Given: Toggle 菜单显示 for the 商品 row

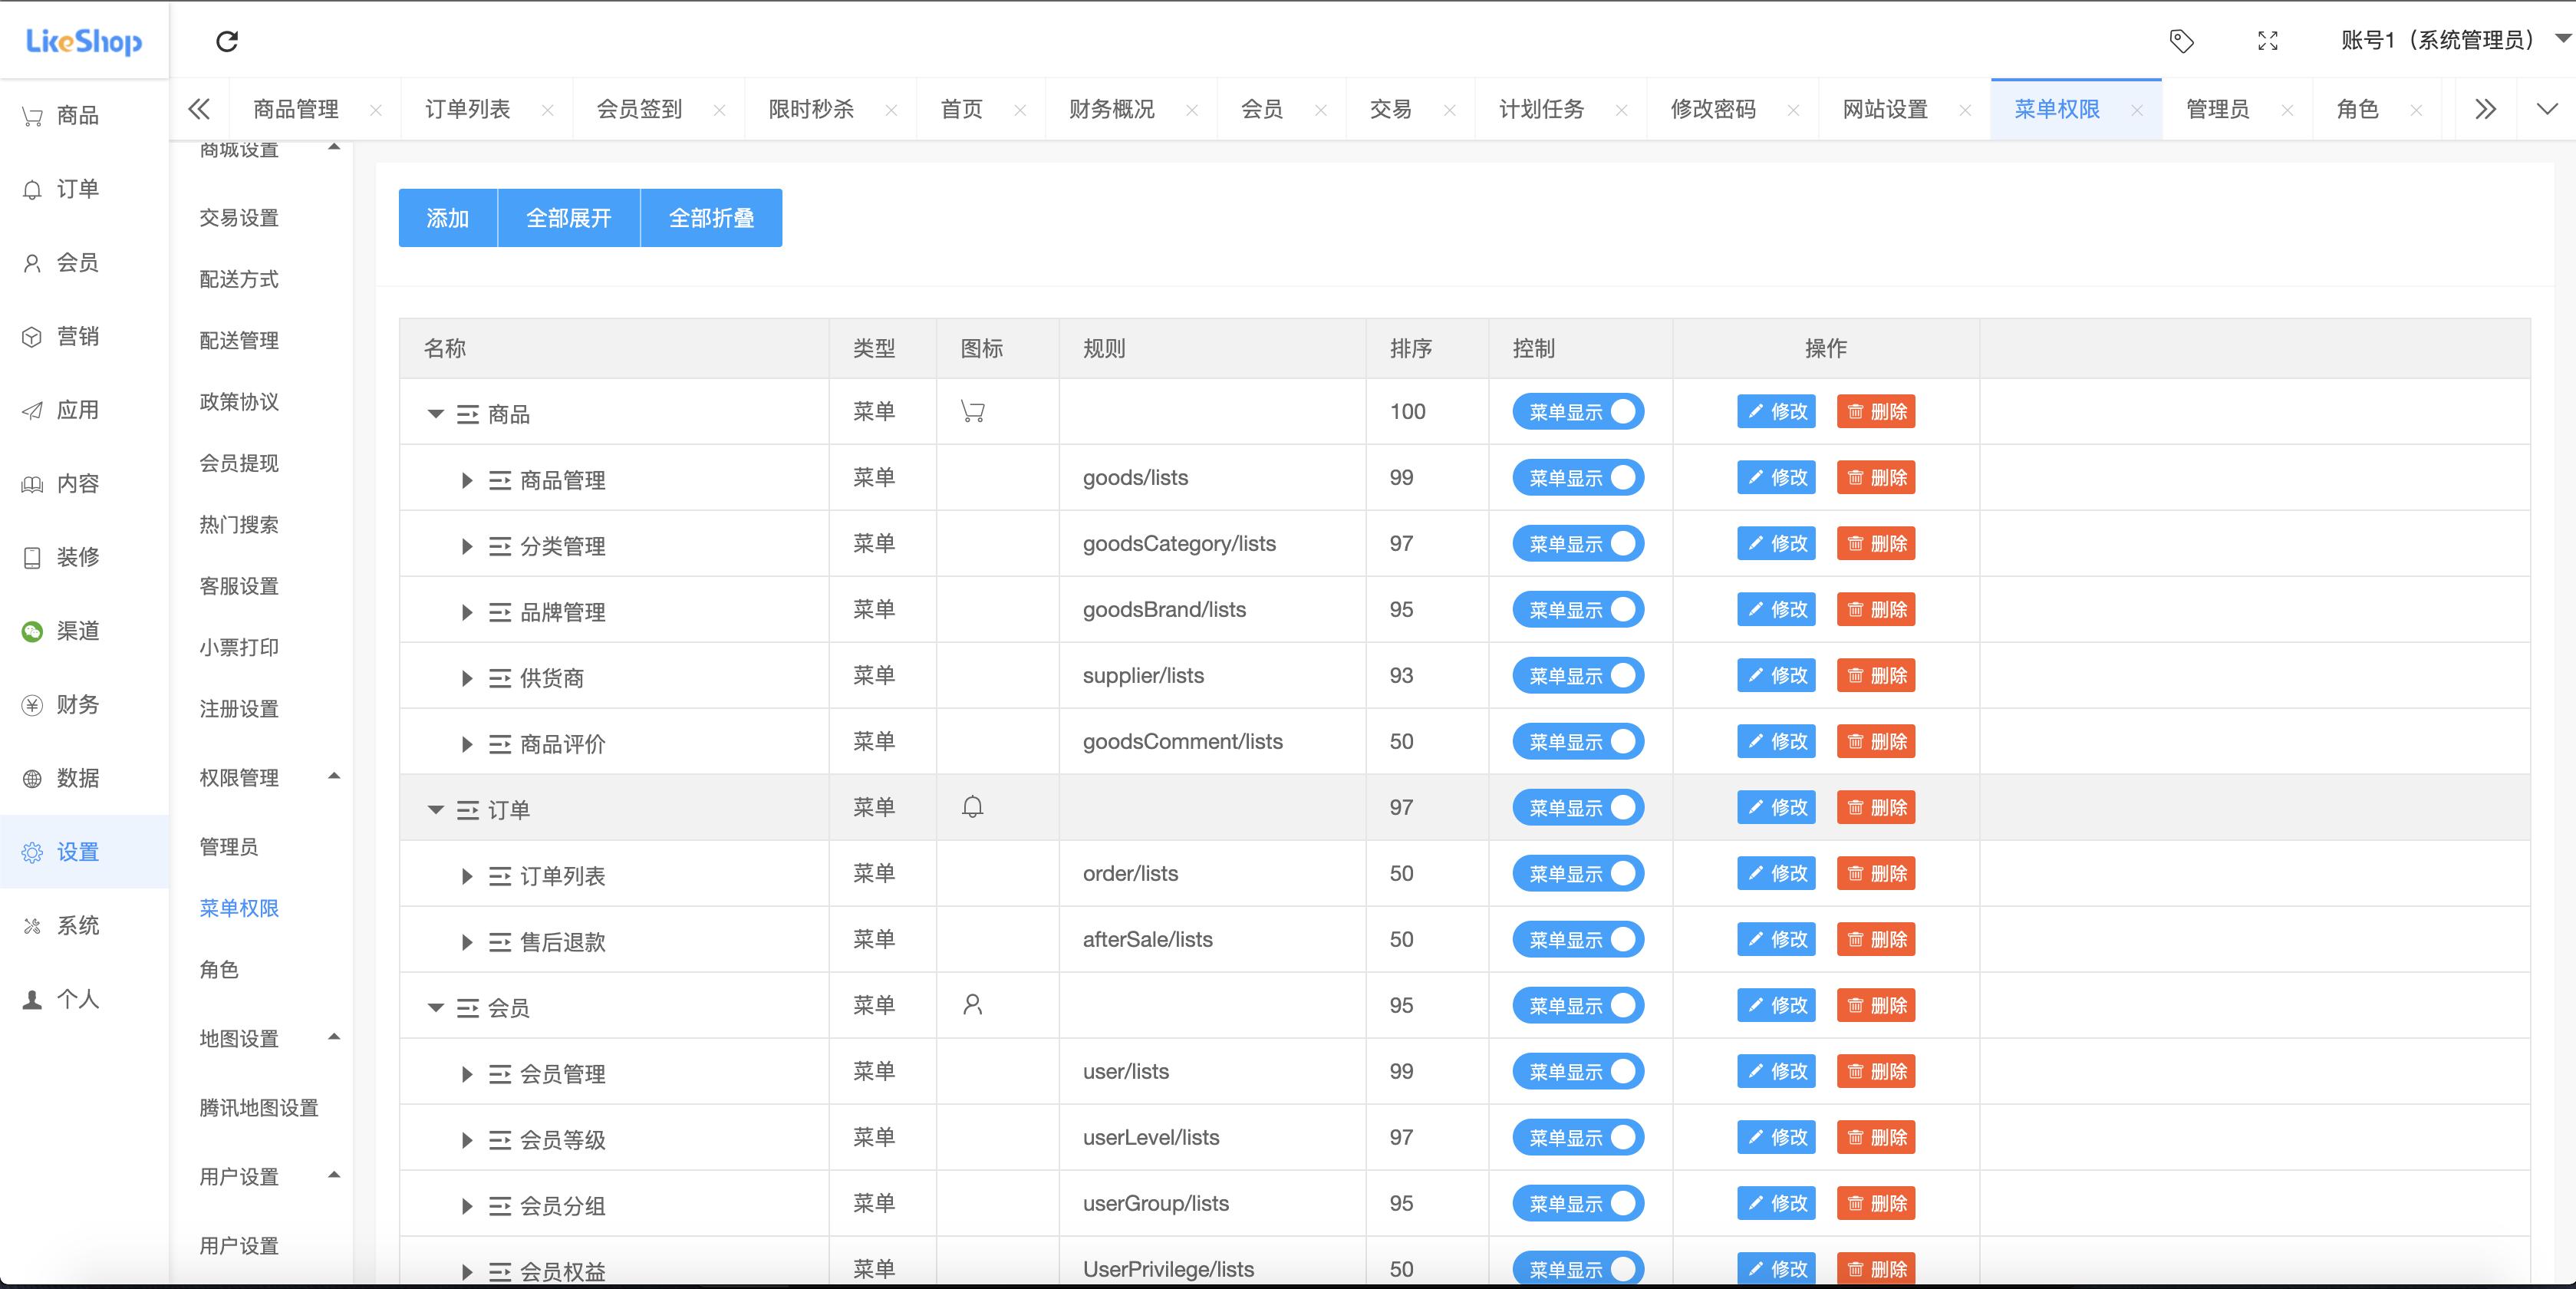Looking at the screenshot, I should coord(1577,411).
